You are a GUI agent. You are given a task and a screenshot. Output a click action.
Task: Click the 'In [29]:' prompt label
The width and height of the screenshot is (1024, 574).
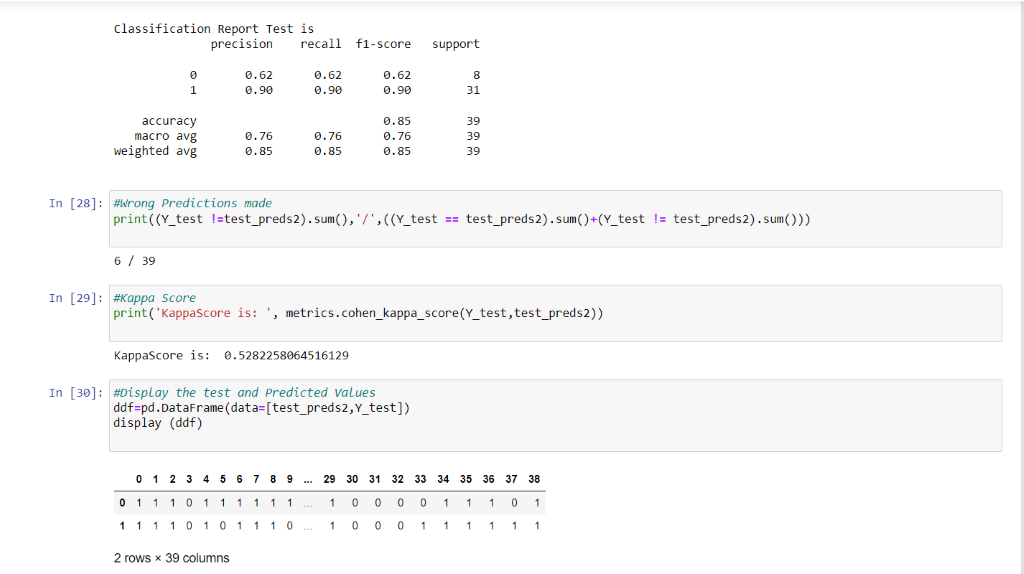[x=76, y=298]
